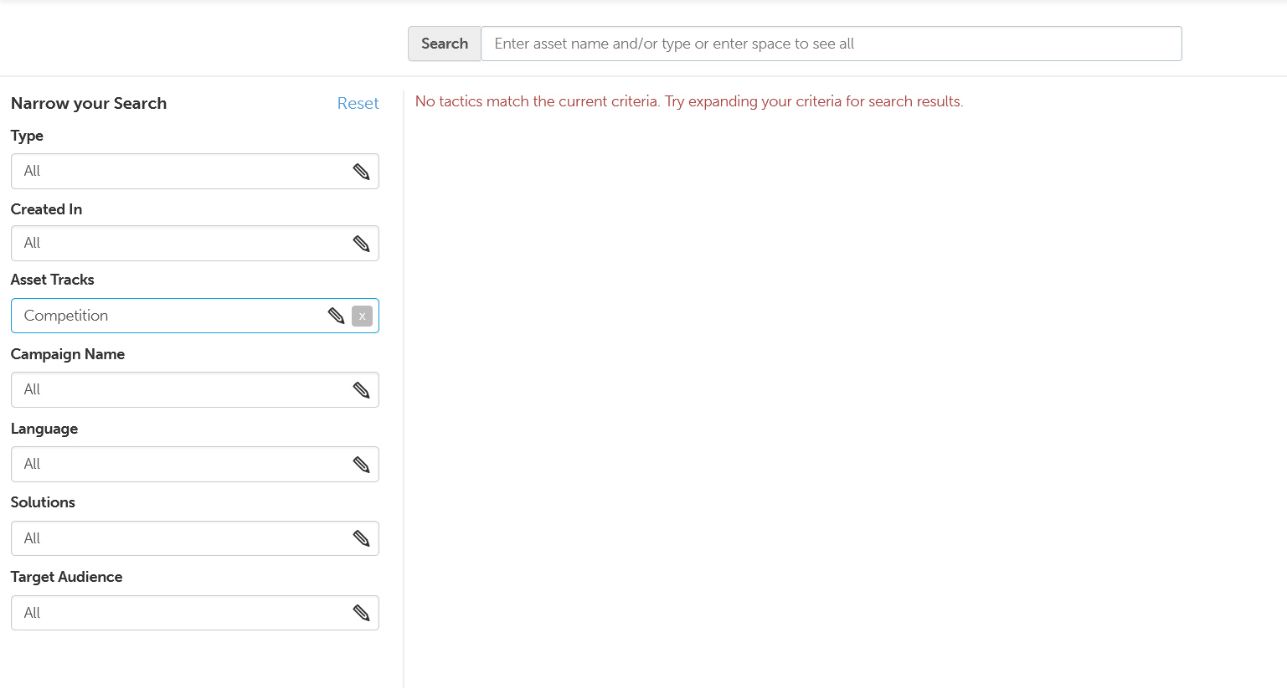Image resolution: width=1287 pixels, height=688 pixels.
Task: Open the Language filter field
Action: [195, 464]
